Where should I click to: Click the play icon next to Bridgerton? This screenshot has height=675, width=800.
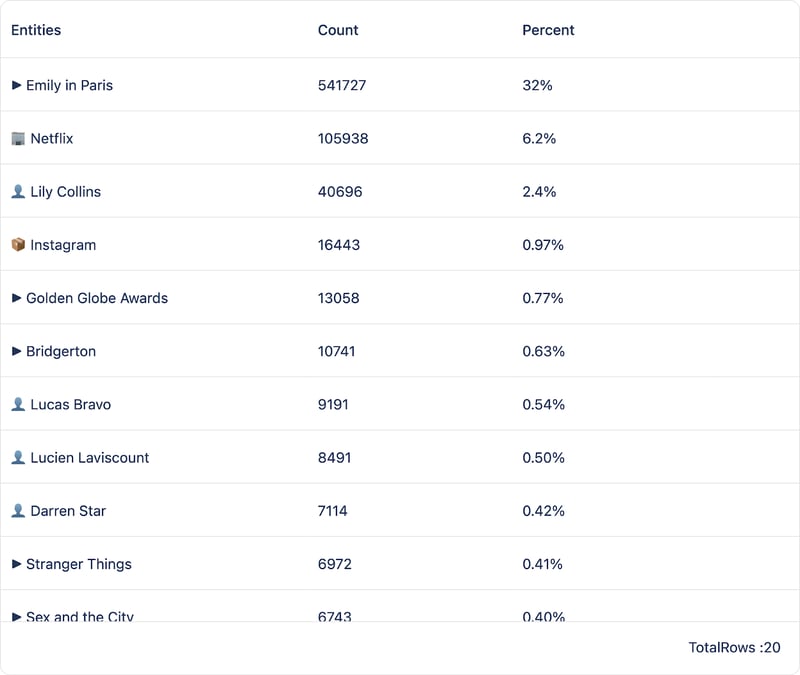(x=17, y=351)
